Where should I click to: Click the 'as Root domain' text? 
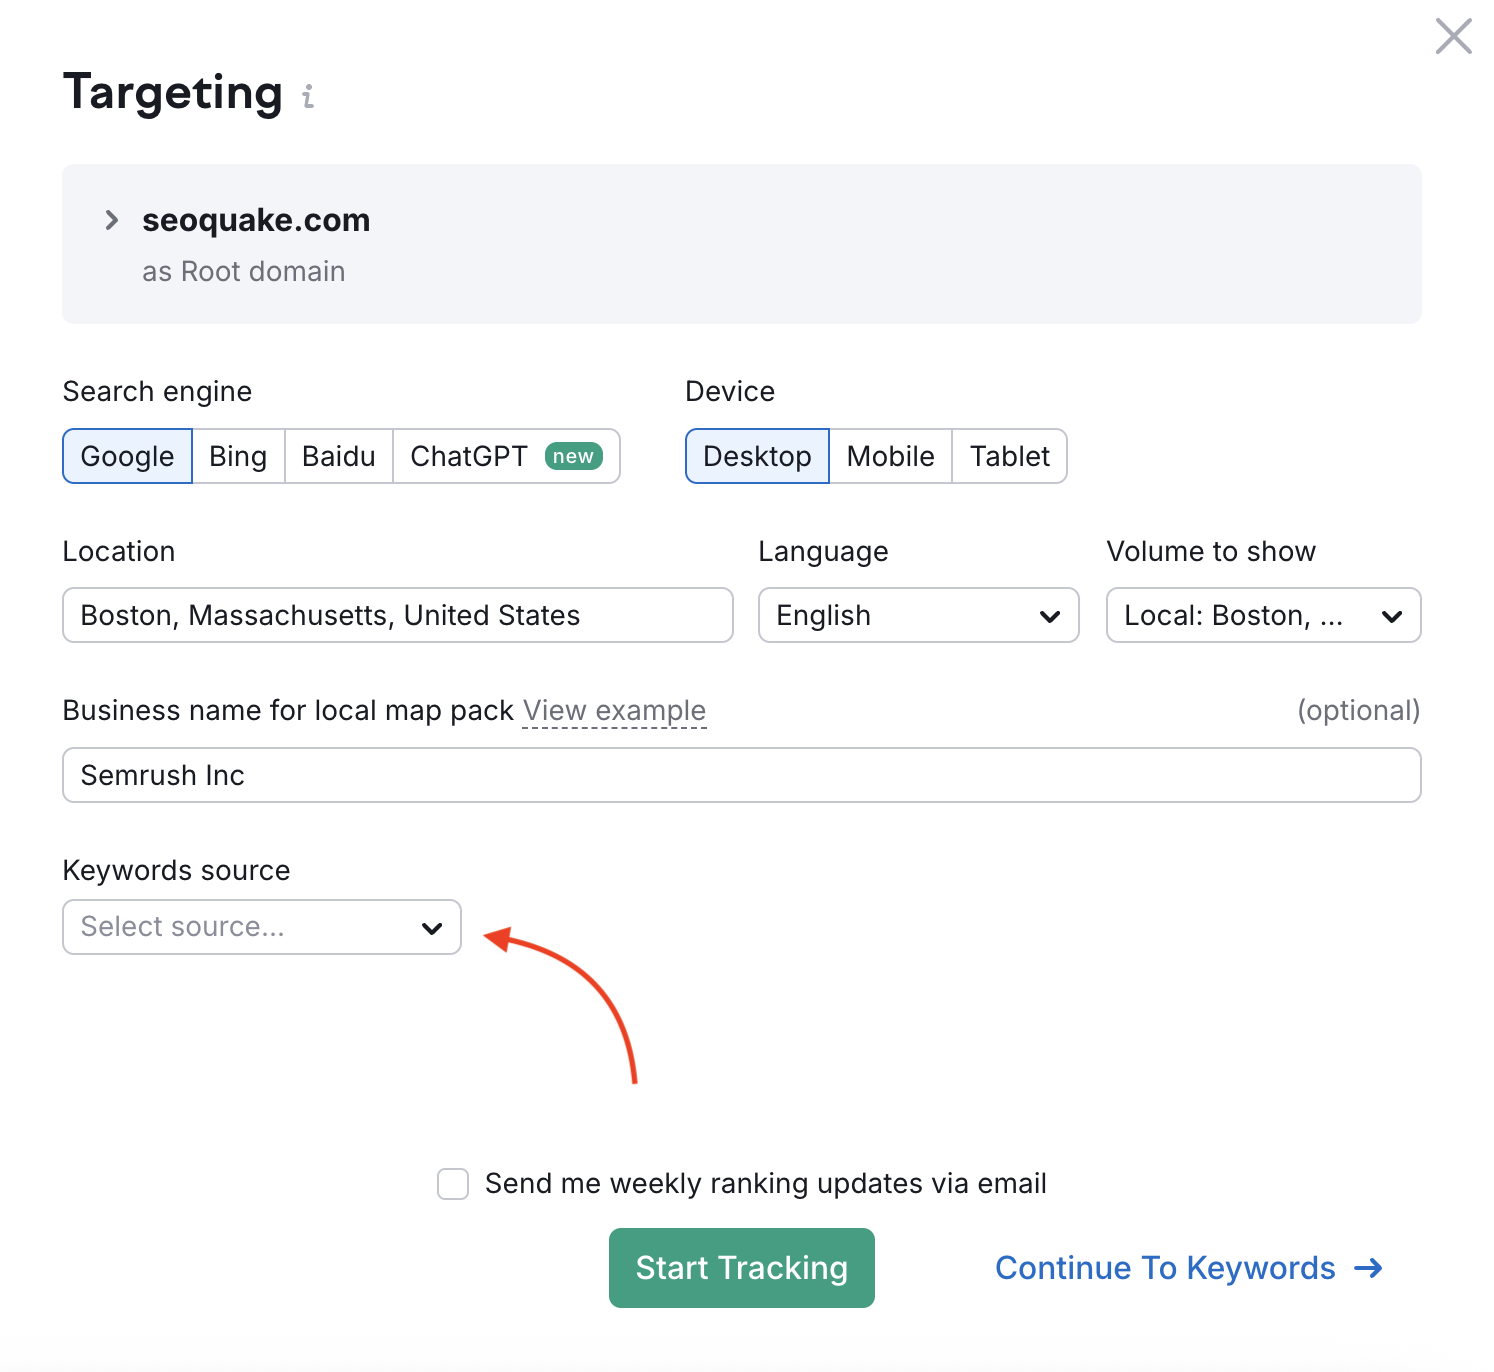pyautogui.click(x=244, y=272)
